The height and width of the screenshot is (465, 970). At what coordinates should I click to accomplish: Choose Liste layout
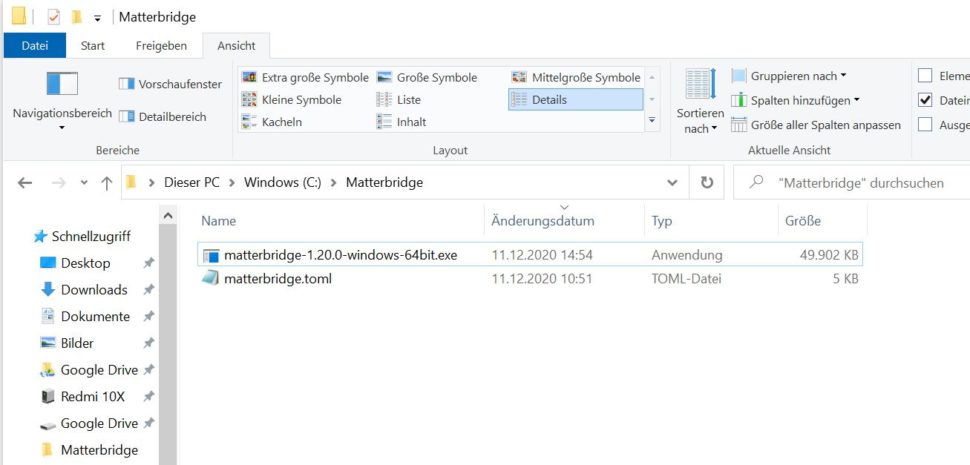coord(398,100)
